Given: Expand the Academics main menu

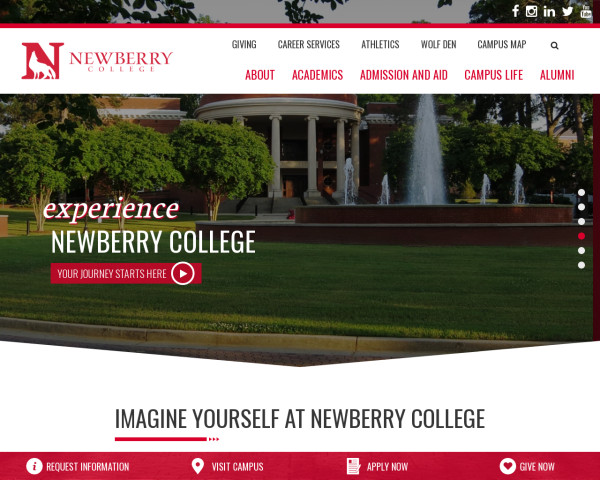Looking at the screenshot, I should (317, 75).
